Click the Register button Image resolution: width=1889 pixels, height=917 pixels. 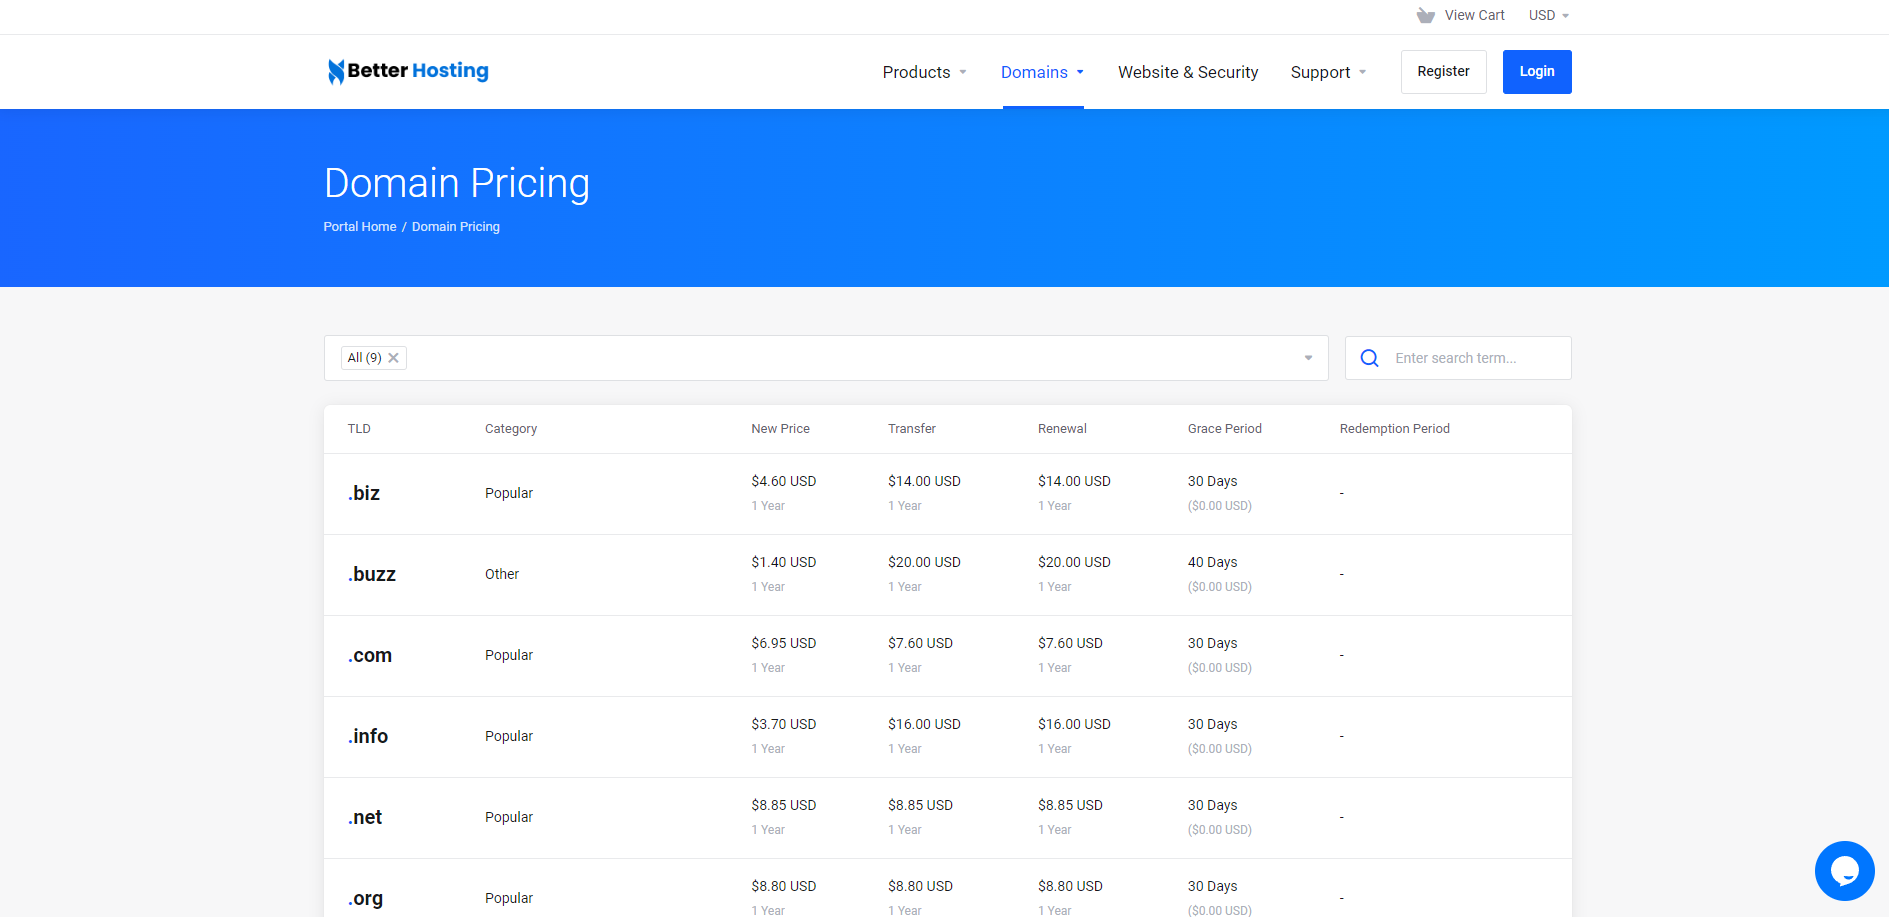click(x=1443, y=71)
